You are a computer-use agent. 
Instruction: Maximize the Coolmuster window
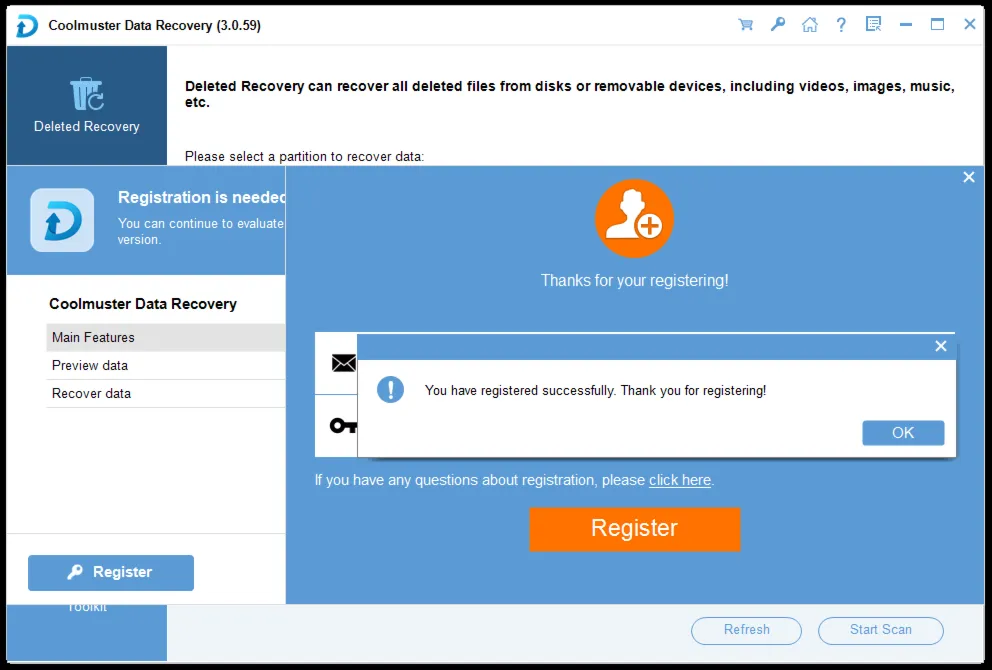pos(937,25)
